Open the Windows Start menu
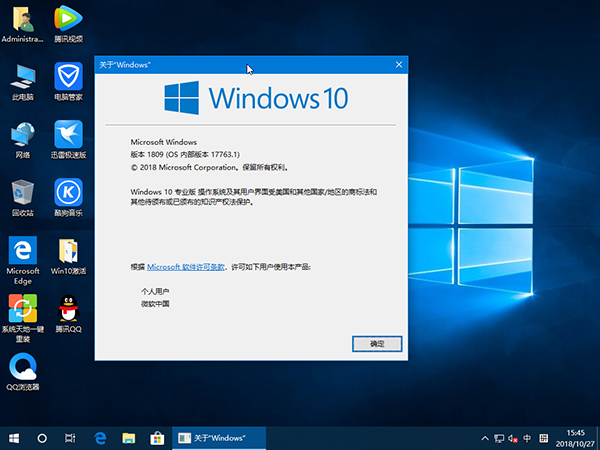 pyautogui.click(x=15, y=437)
